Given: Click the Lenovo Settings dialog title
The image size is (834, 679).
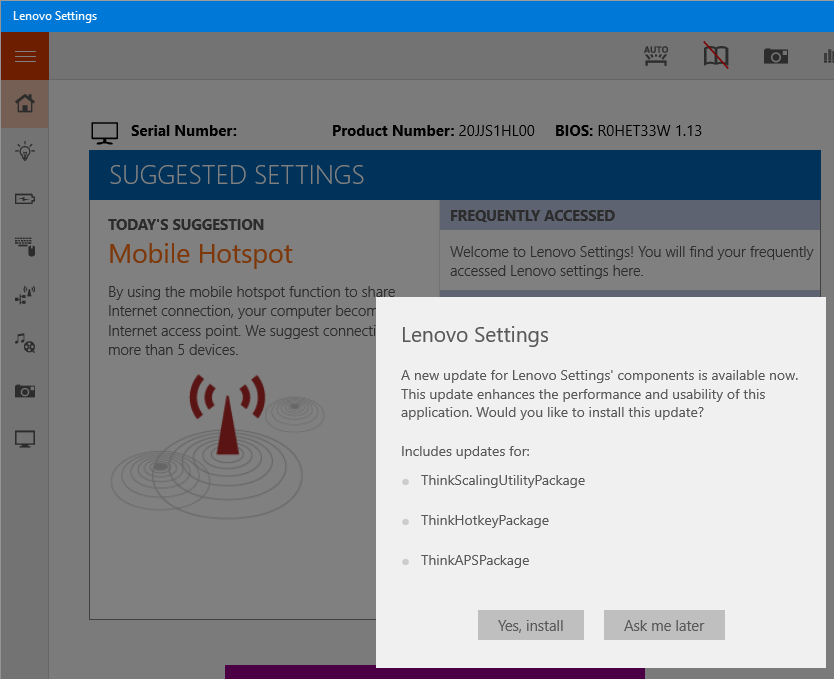Looking at the screenshot, I should click(474, 335).
